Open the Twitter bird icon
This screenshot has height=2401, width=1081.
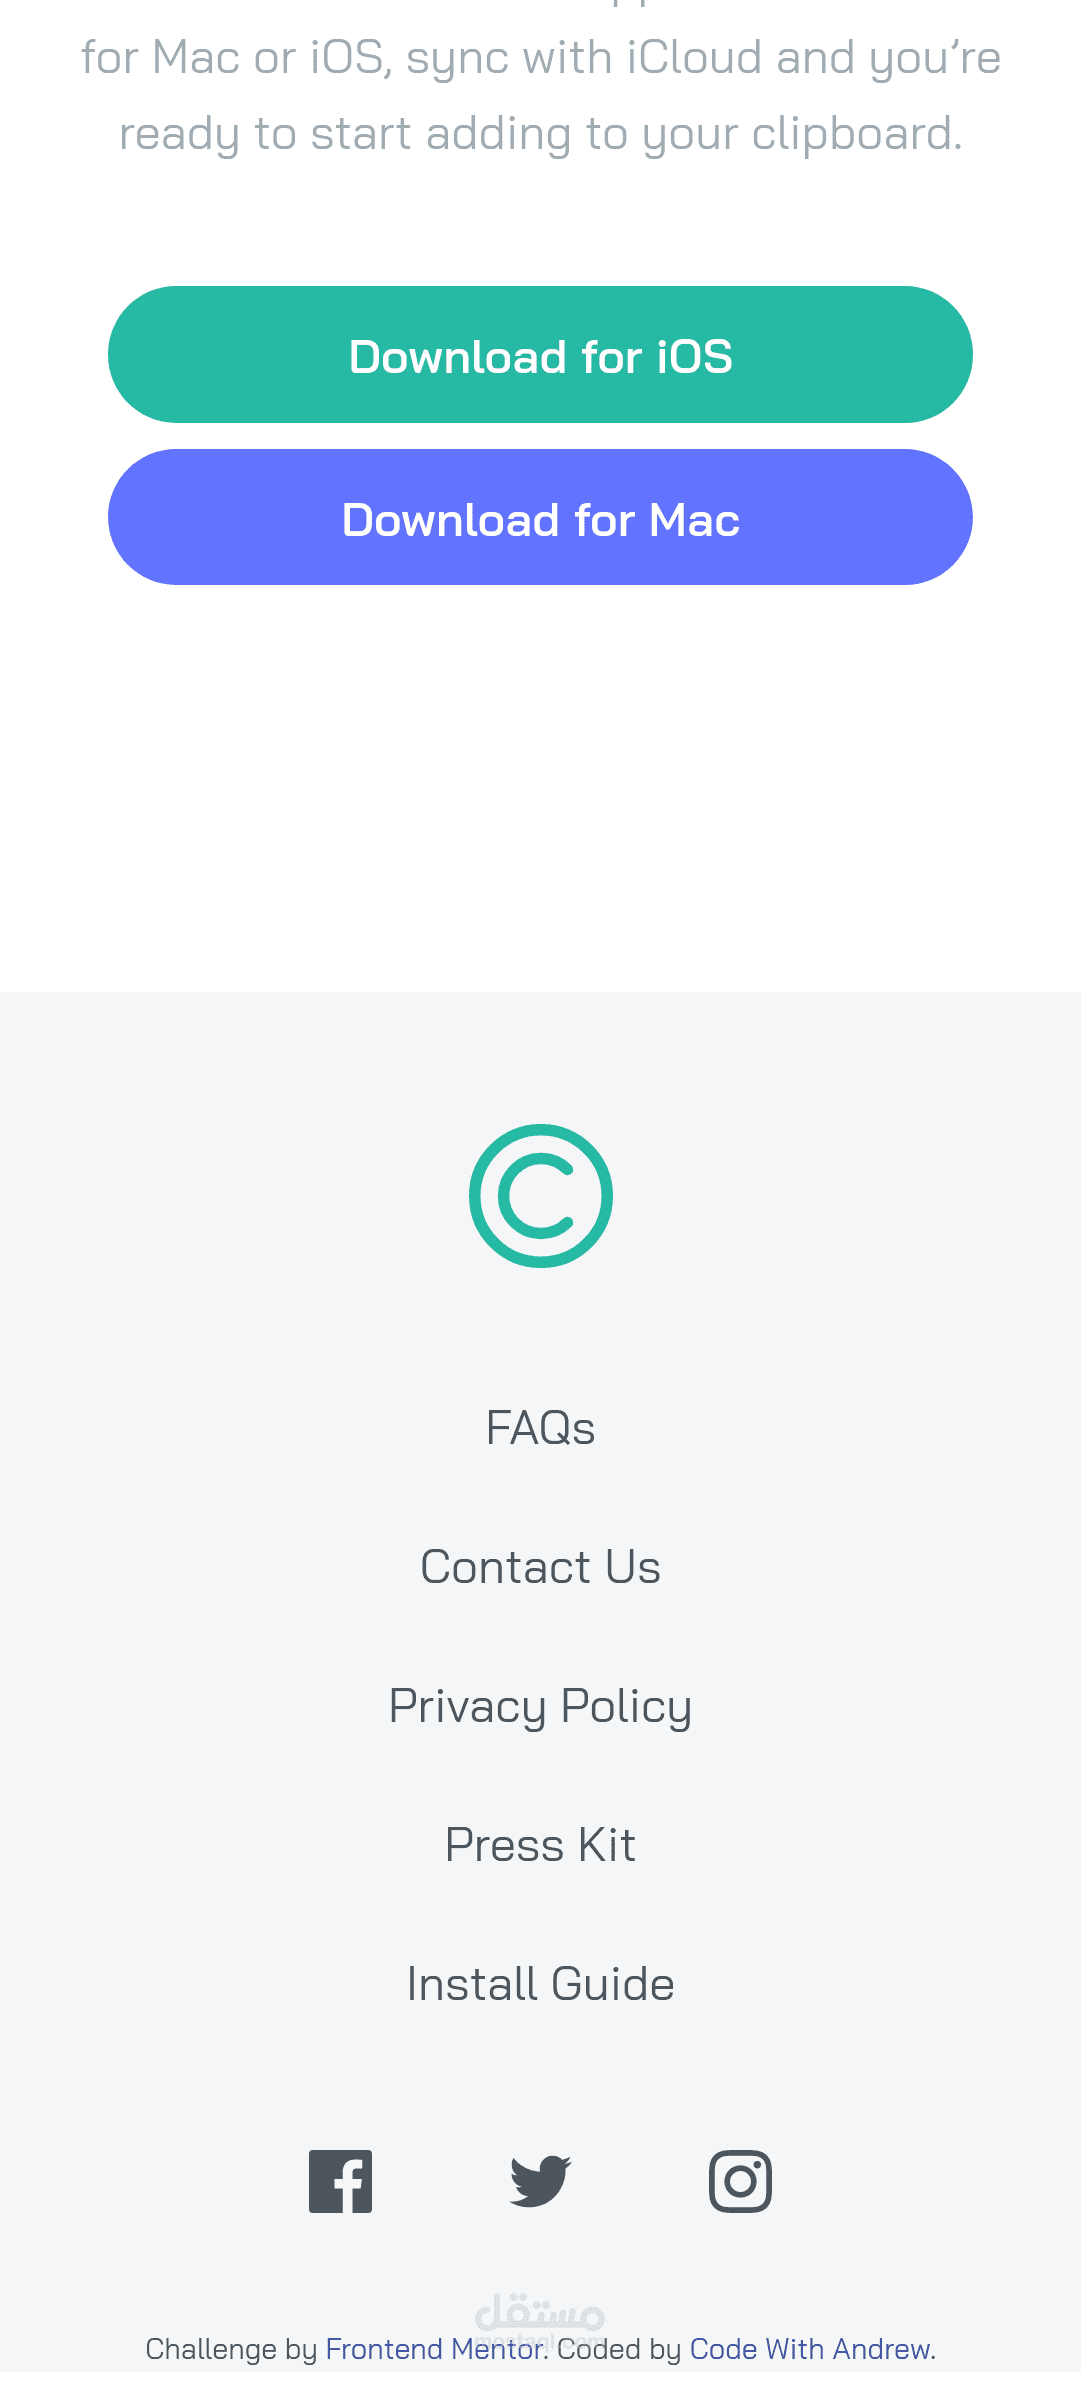[x=540, y=2181]
